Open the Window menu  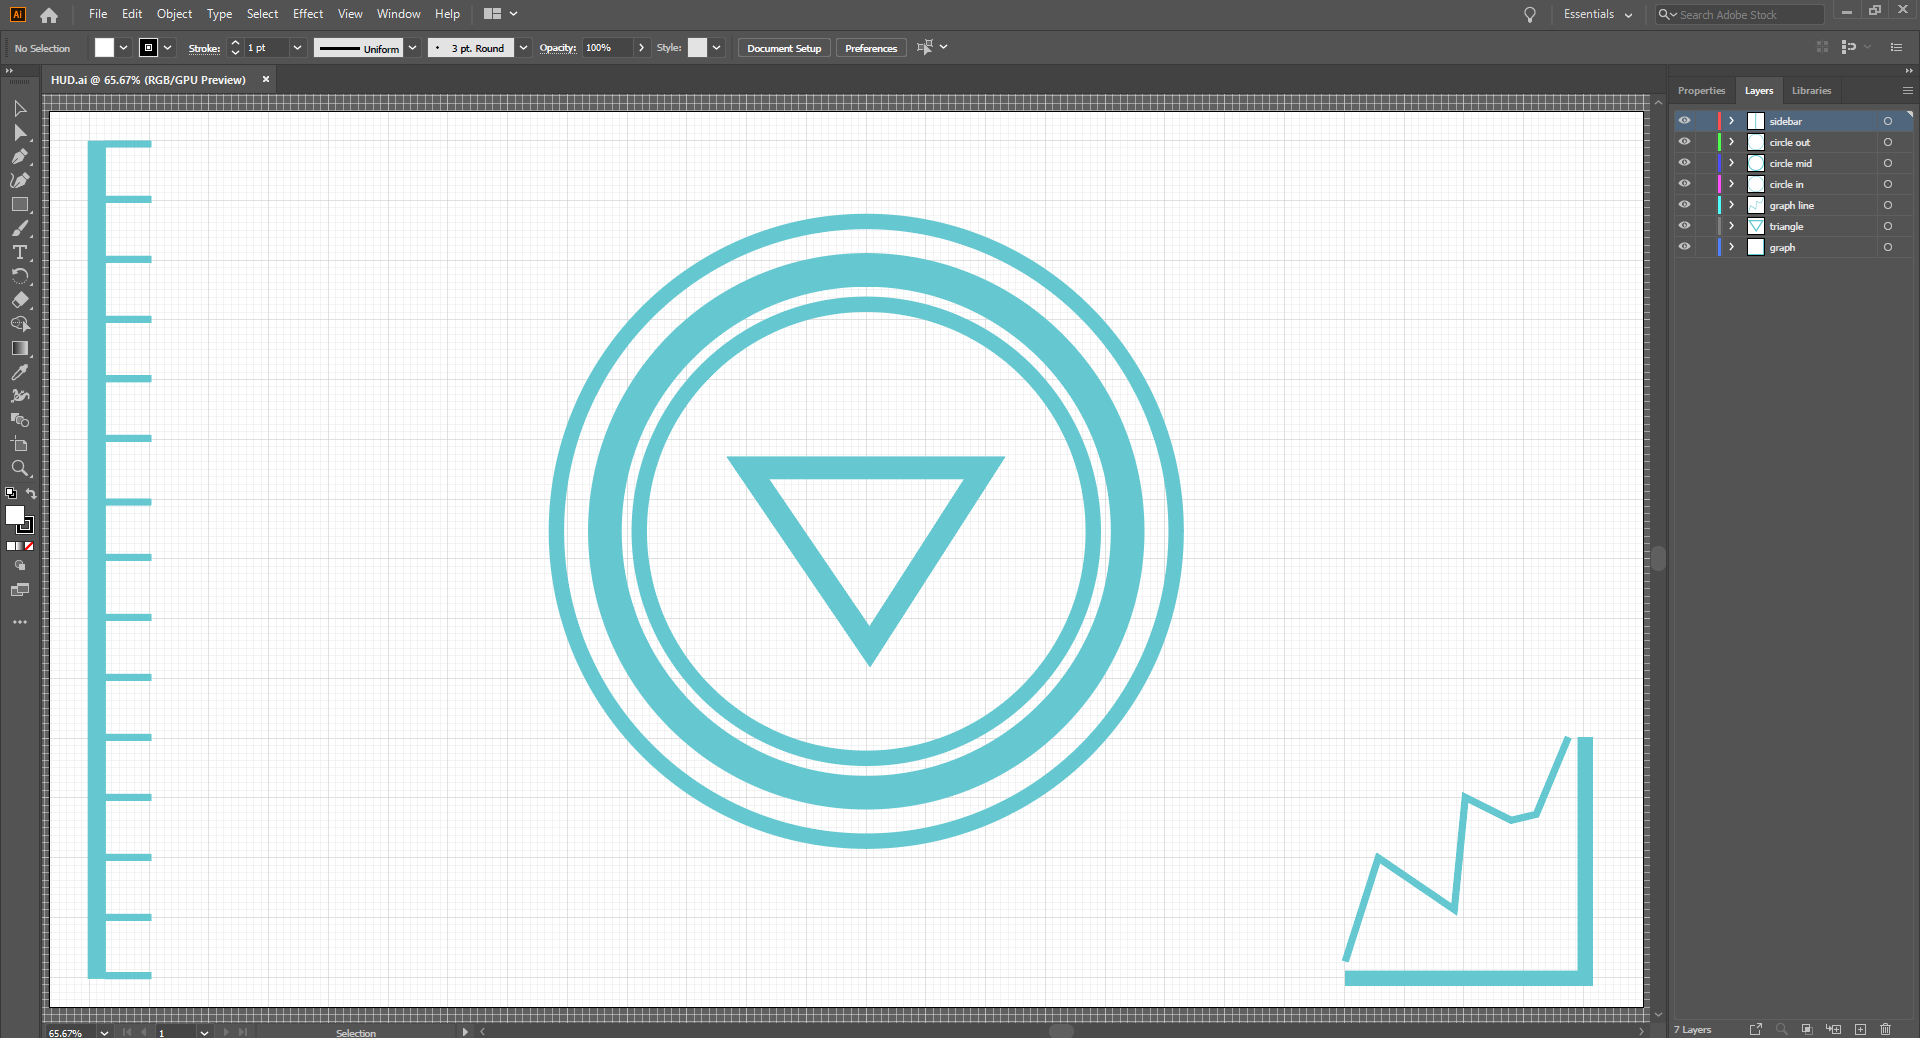[x=398, y=14]
